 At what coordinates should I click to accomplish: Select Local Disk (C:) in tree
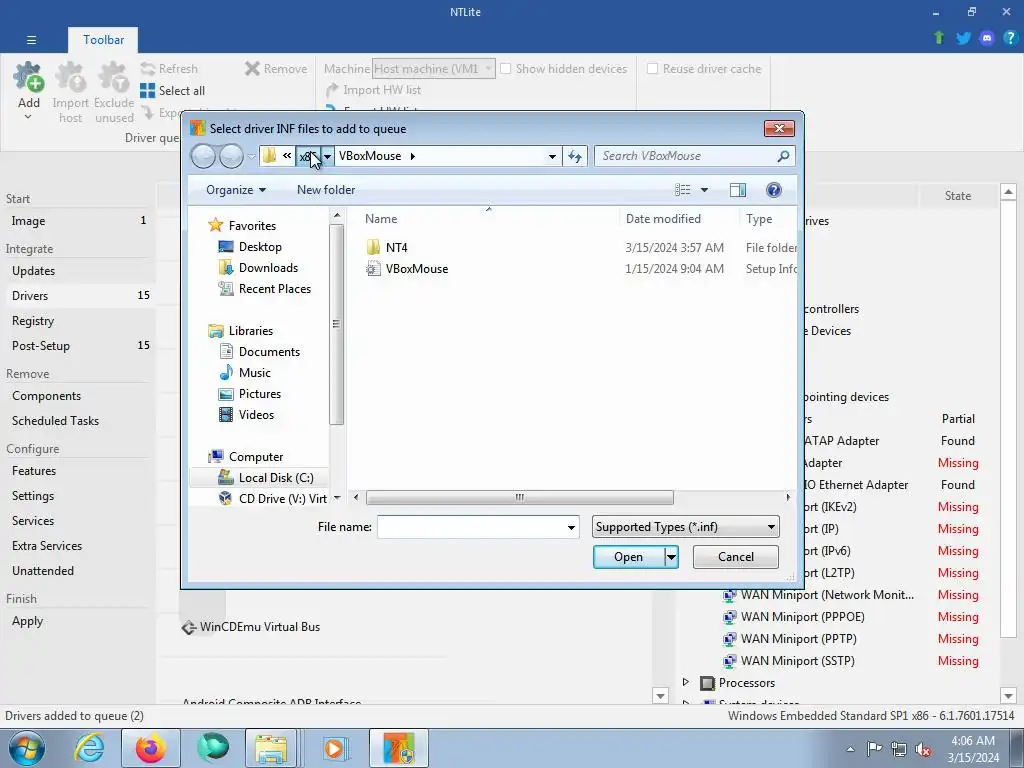pos(276,478)
